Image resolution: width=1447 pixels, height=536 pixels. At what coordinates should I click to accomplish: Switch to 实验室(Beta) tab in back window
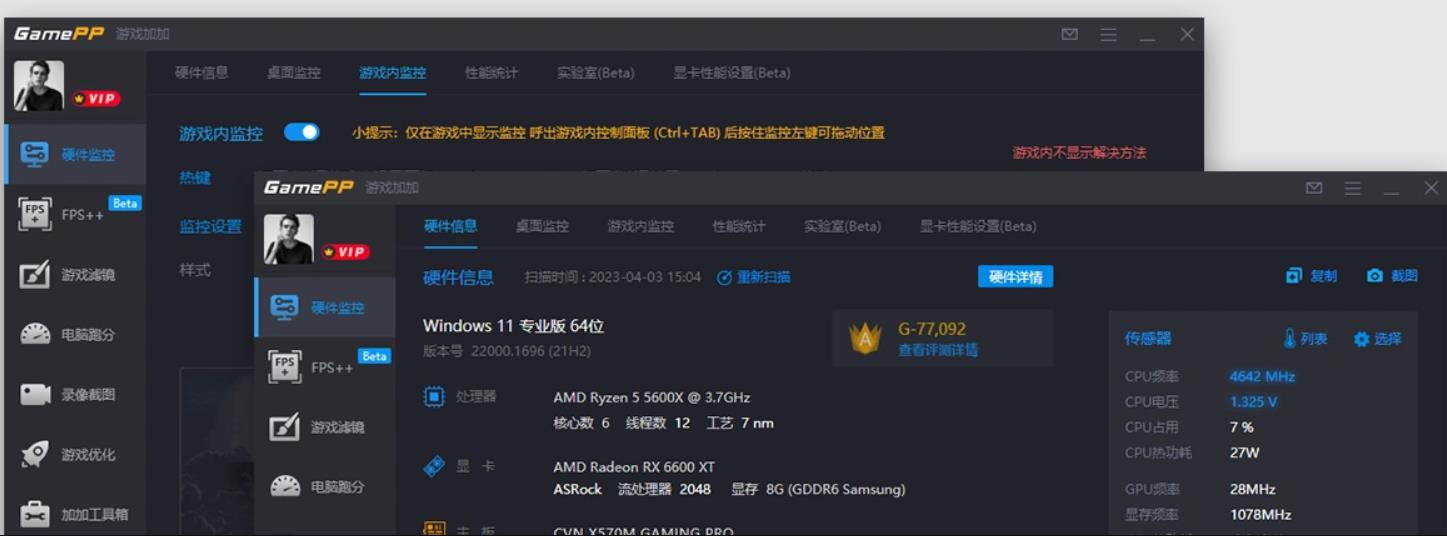[595, 72]
